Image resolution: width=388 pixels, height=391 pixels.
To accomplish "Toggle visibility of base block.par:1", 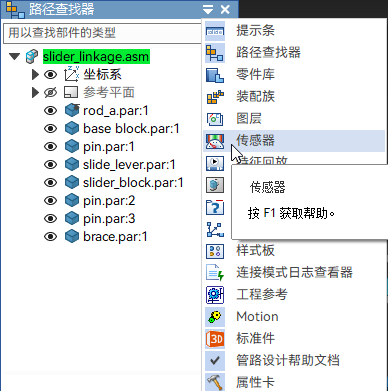I will (50, 129).
